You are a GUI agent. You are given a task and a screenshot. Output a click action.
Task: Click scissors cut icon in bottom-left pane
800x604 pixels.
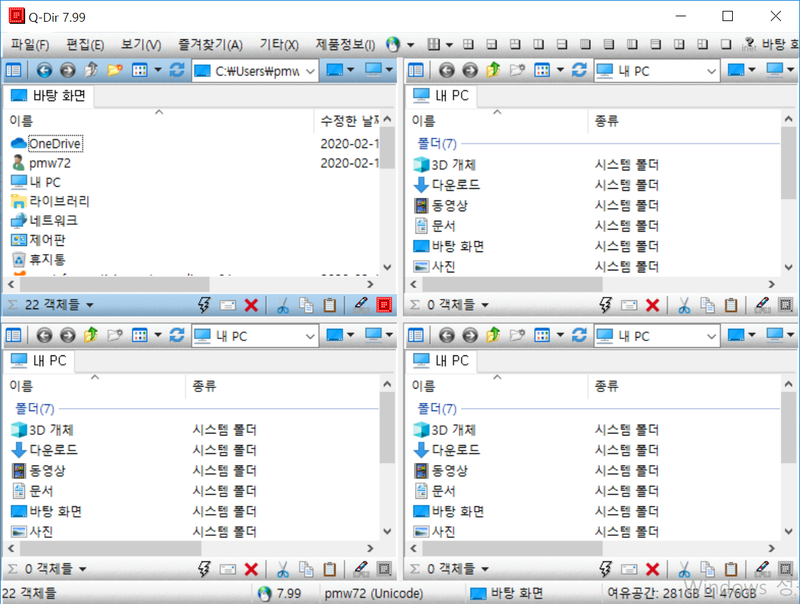(x=283, y=569)
